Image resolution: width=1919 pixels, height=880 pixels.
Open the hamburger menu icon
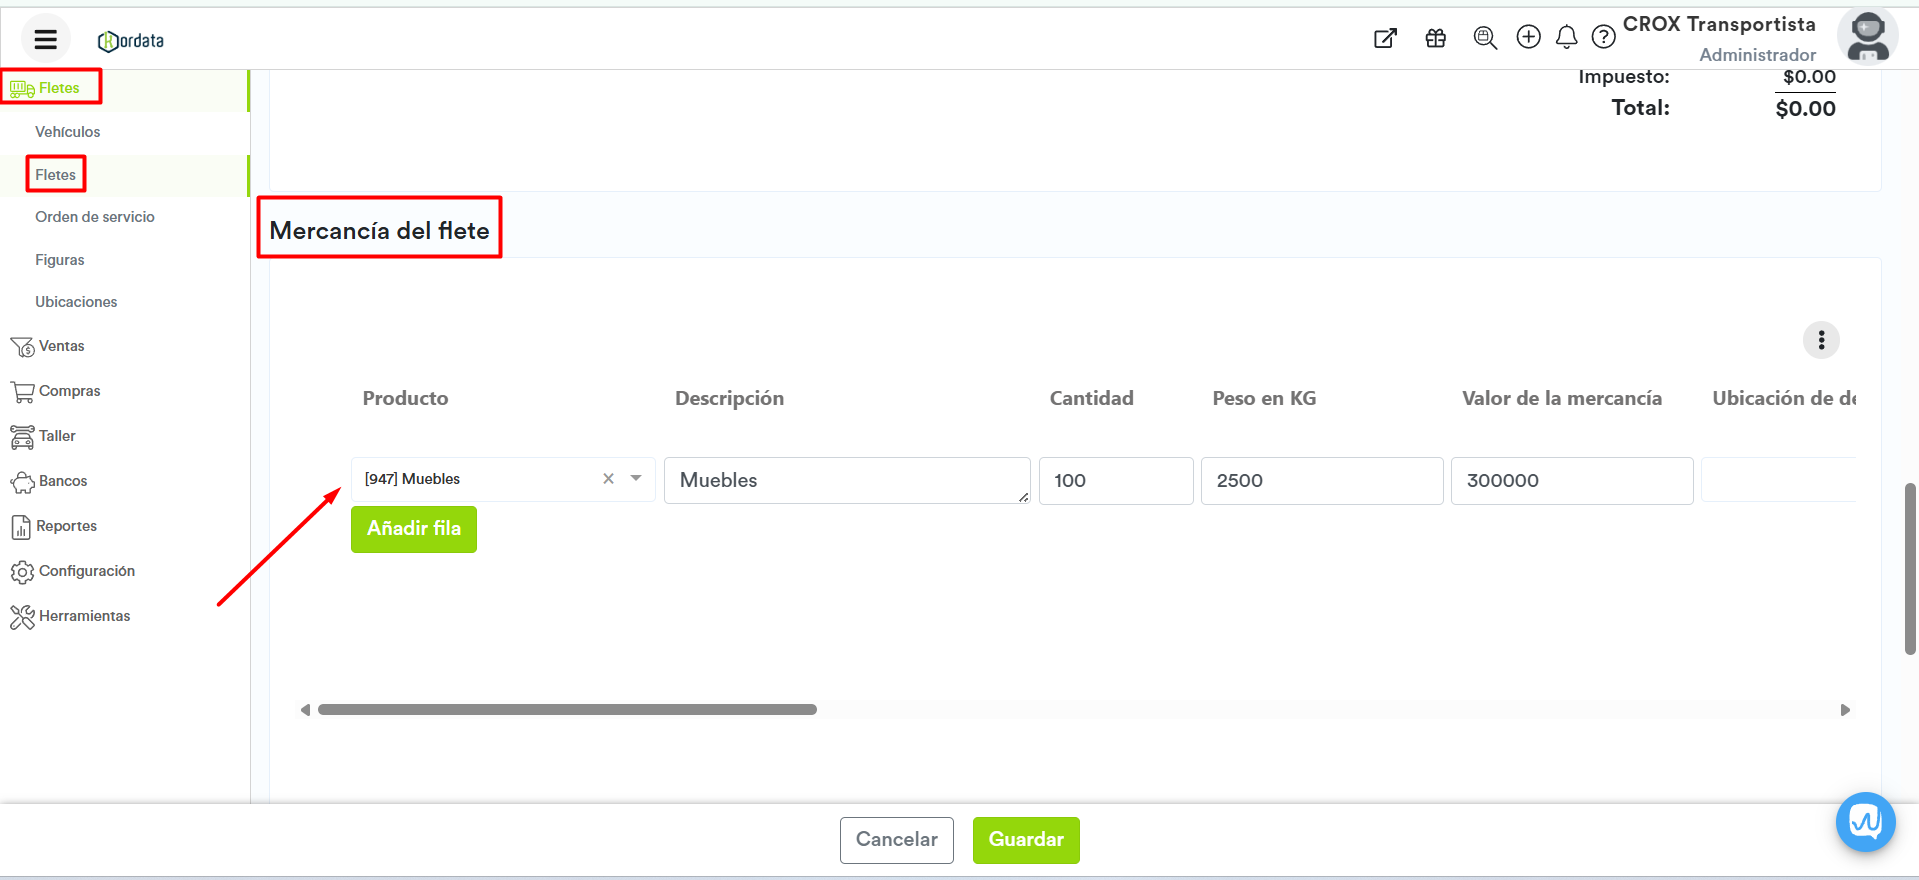click(45, 40)
